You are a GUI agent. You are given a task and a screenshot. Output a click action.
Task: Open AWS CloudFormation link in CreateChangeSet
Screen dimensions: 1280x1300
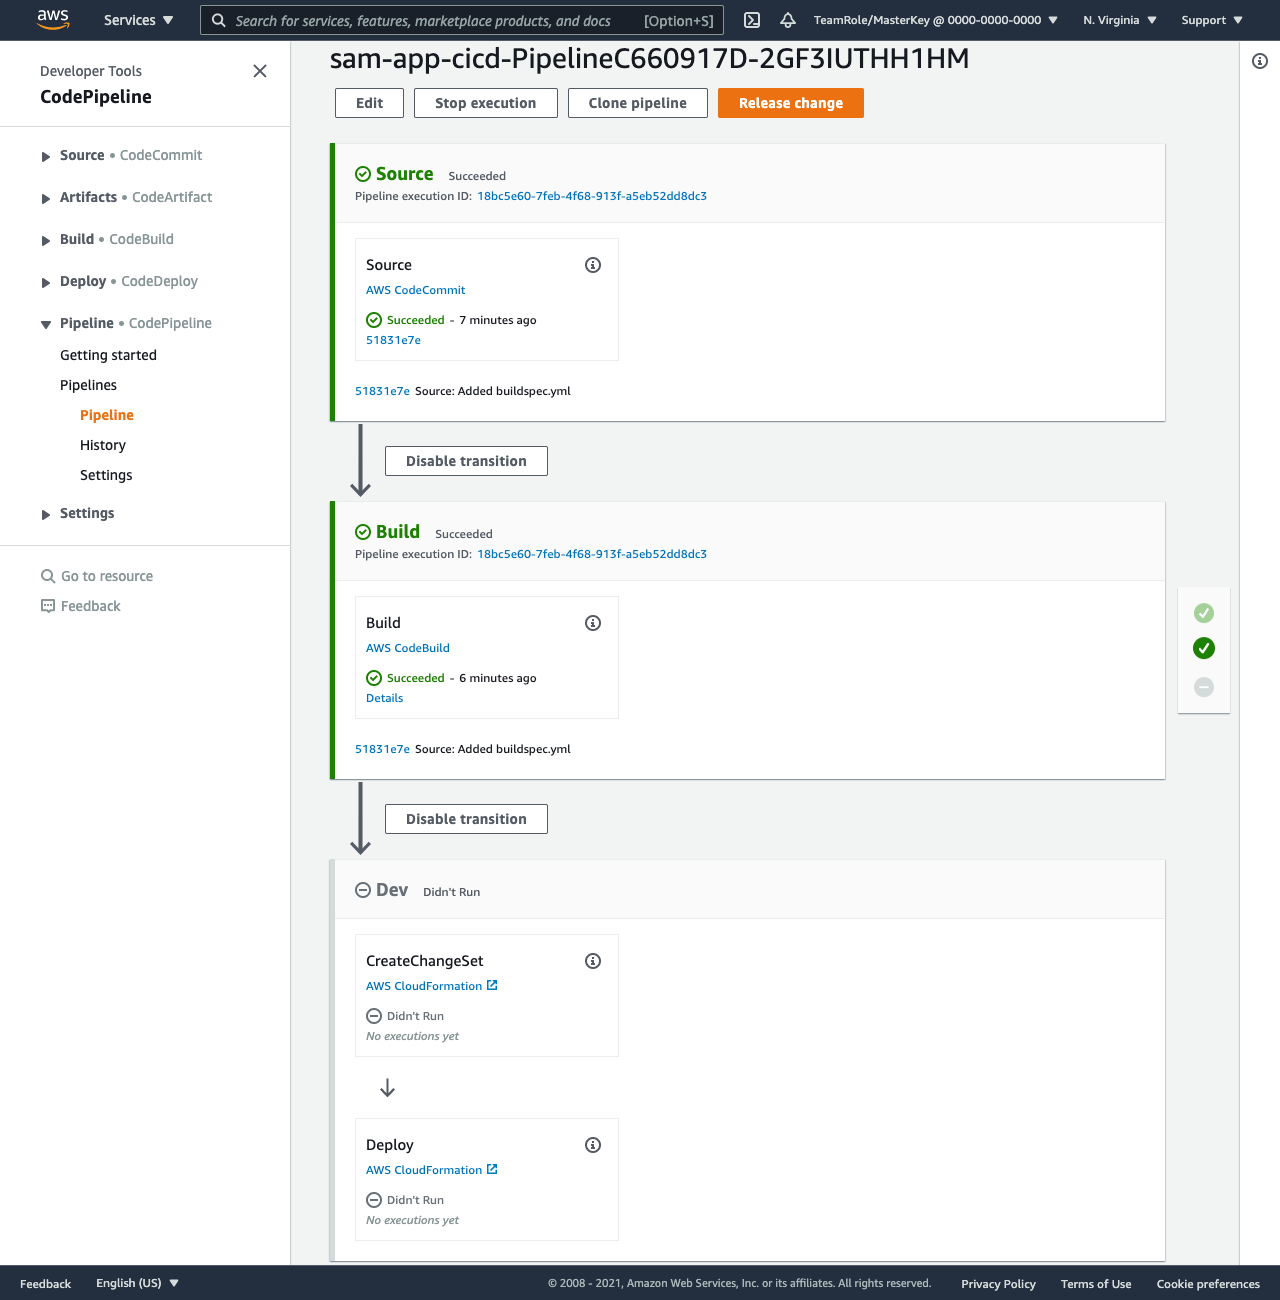point(424,986)
